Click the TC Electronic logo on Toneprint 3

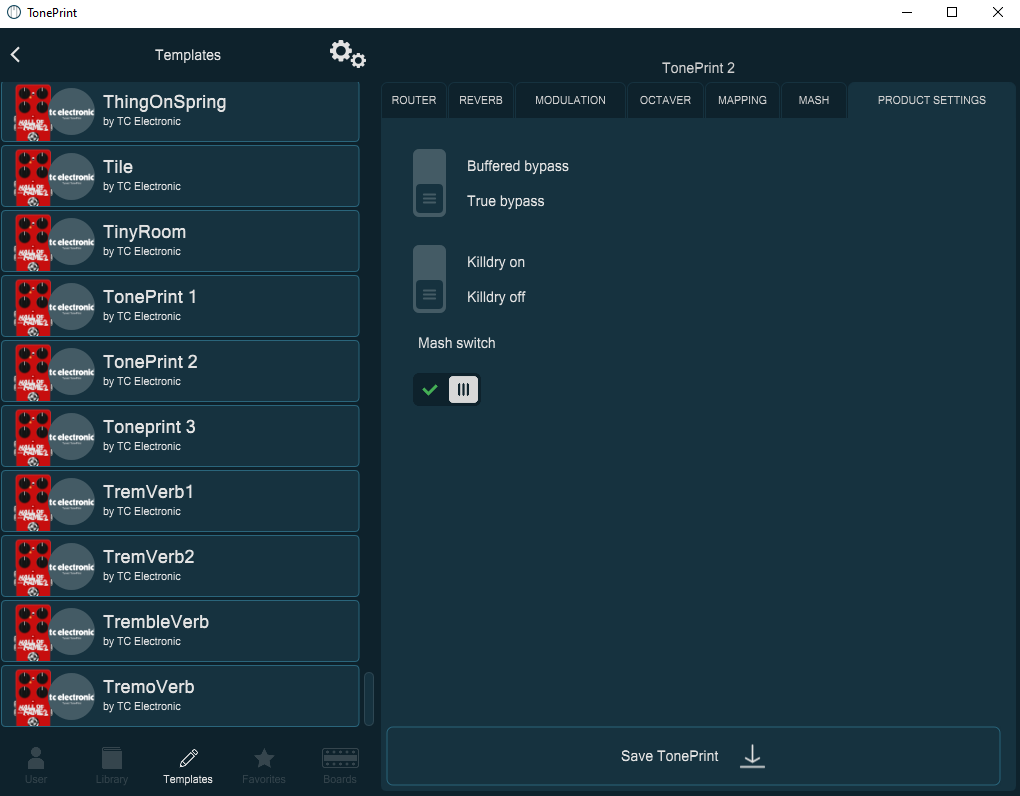[72, 437]
